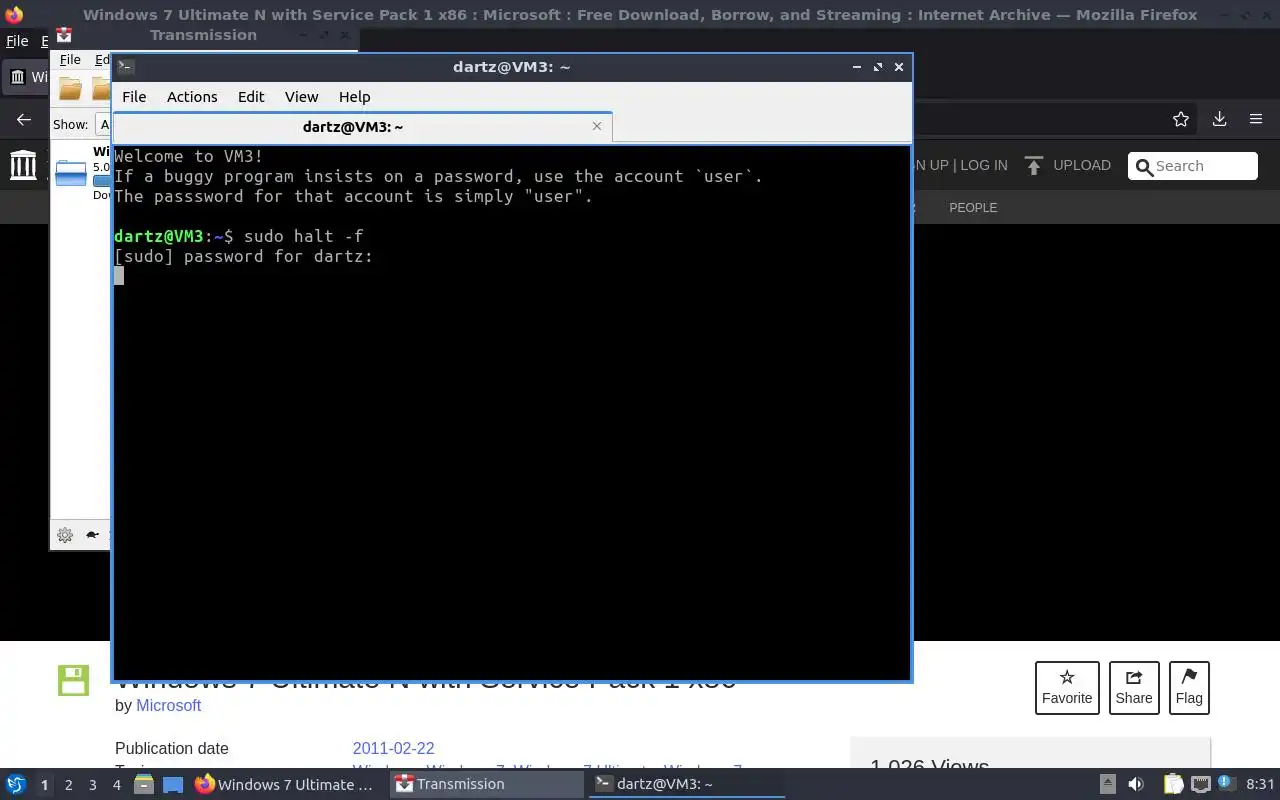Open the terminal Edit menu

pyautogui.click(x=251, y=97)
